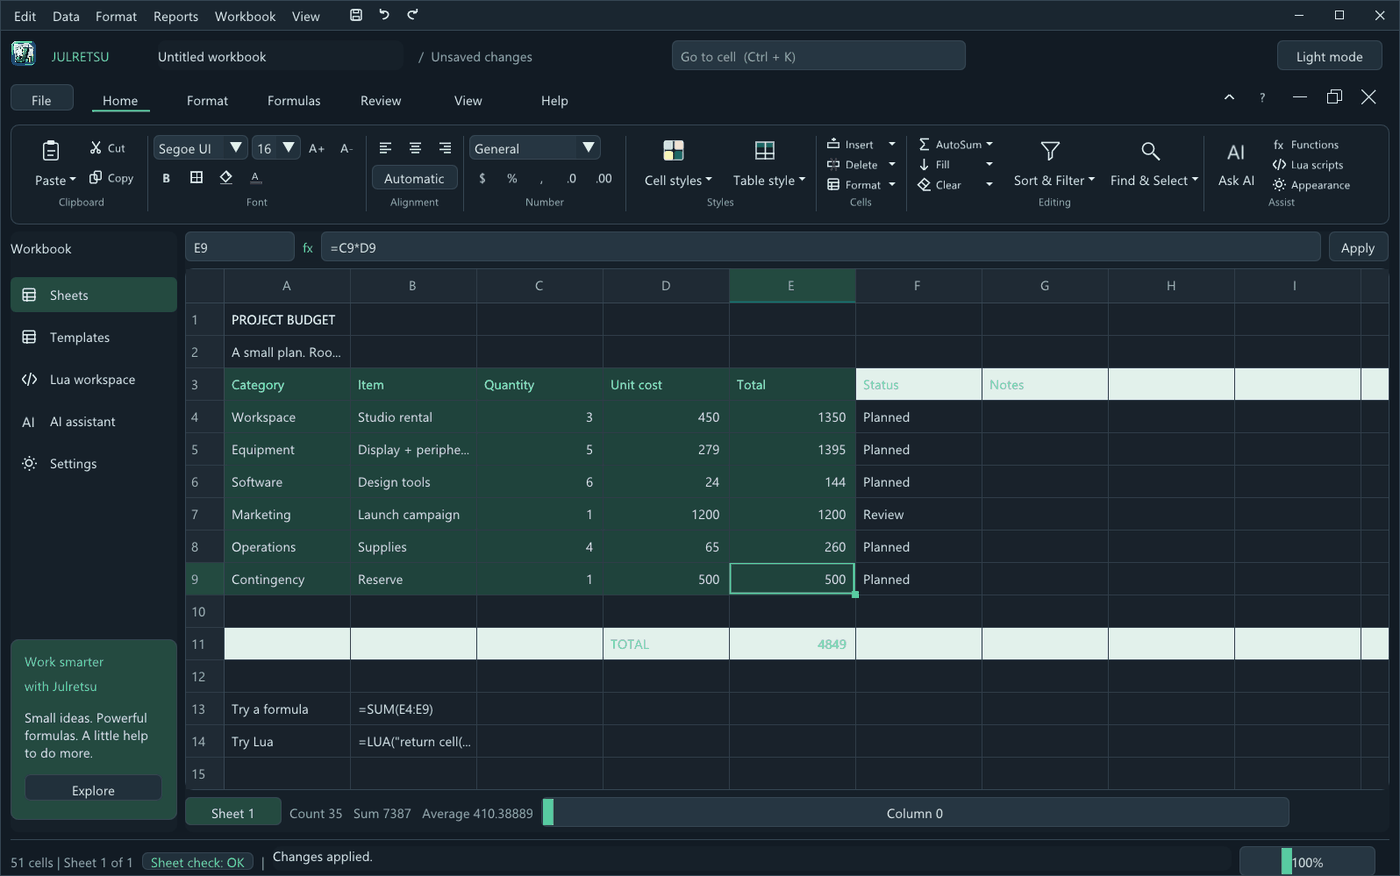Open the font family dropdown
1400x876 pixels.
tap(200, 148)
